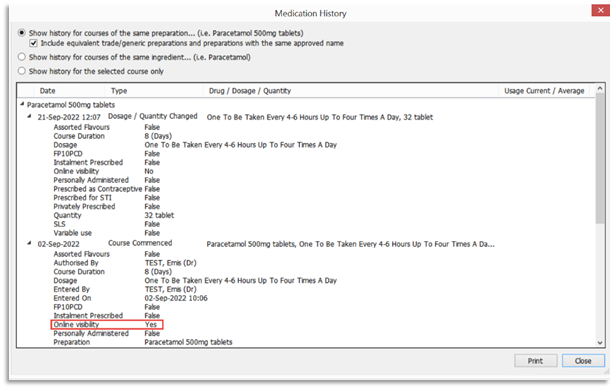
Task: Click the 'Prescribed for STI' row
Action: coord(107,198)
